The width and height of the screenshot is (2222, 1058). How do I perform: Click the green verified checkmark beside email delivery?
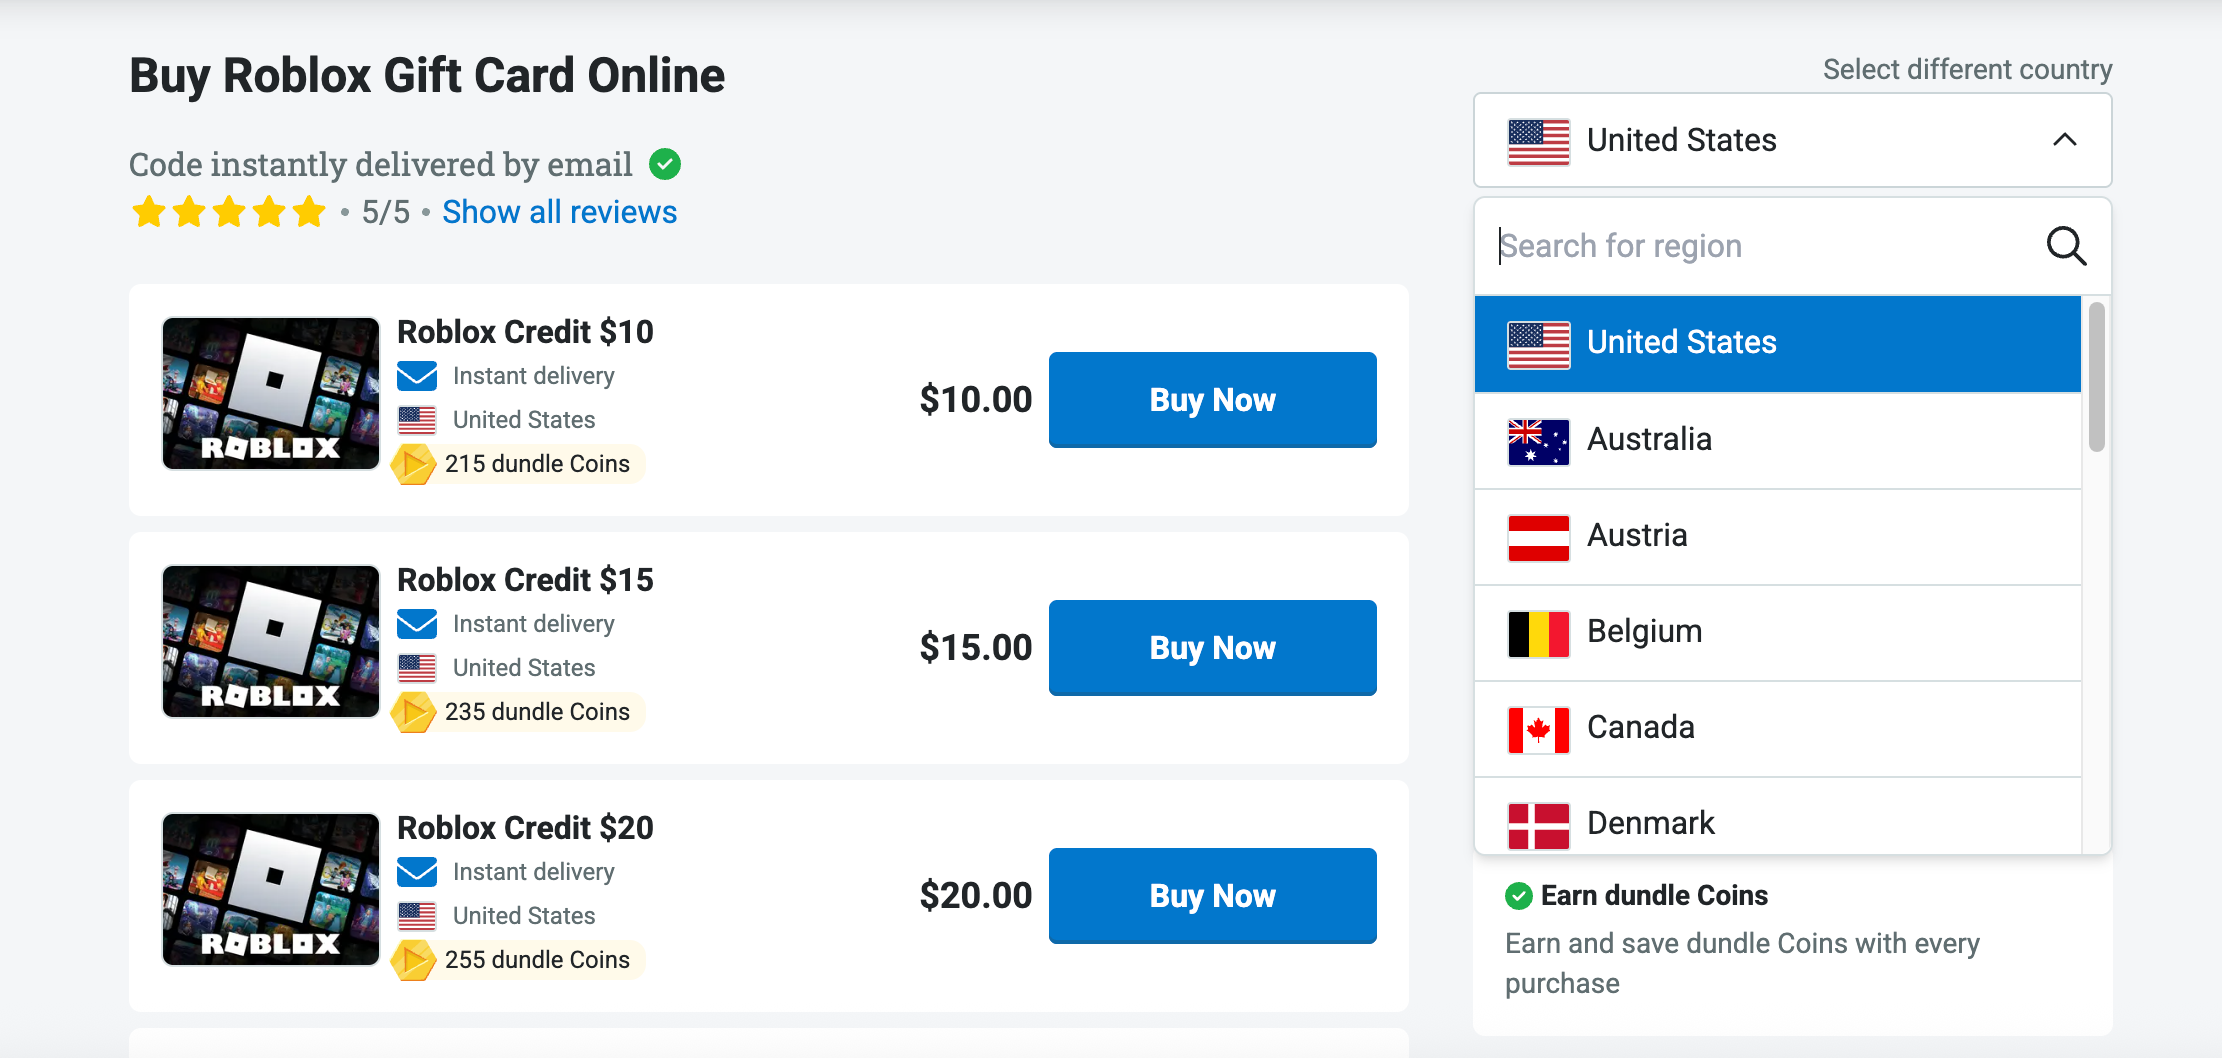[x=665, y=164]
